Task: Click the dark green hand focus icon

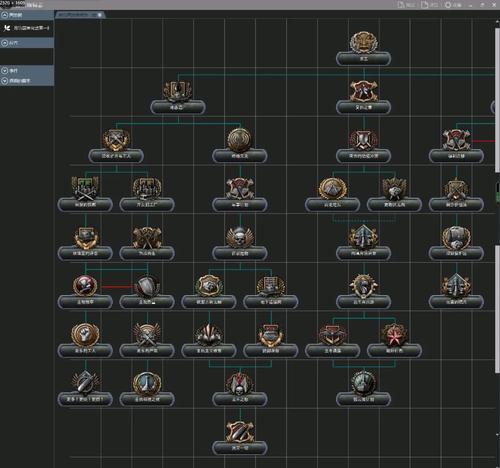Action: (x=363, y=383)
